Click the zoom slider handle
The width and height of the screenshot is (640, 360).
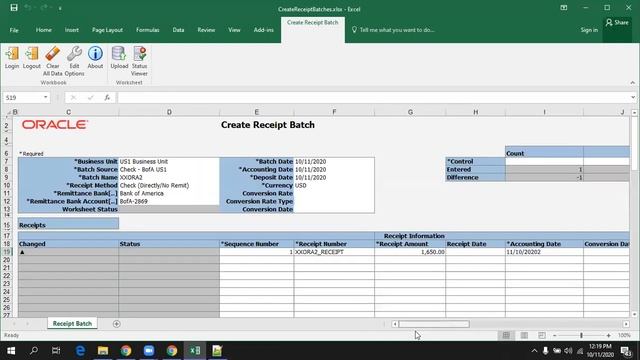pyautogui.click(x=582, y=336)
